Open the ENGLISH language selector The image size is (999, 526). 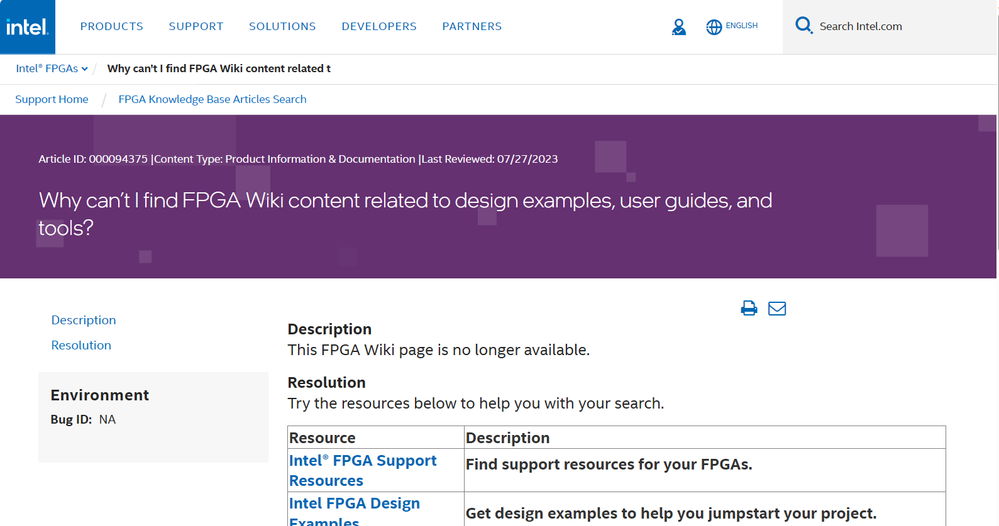742,26
